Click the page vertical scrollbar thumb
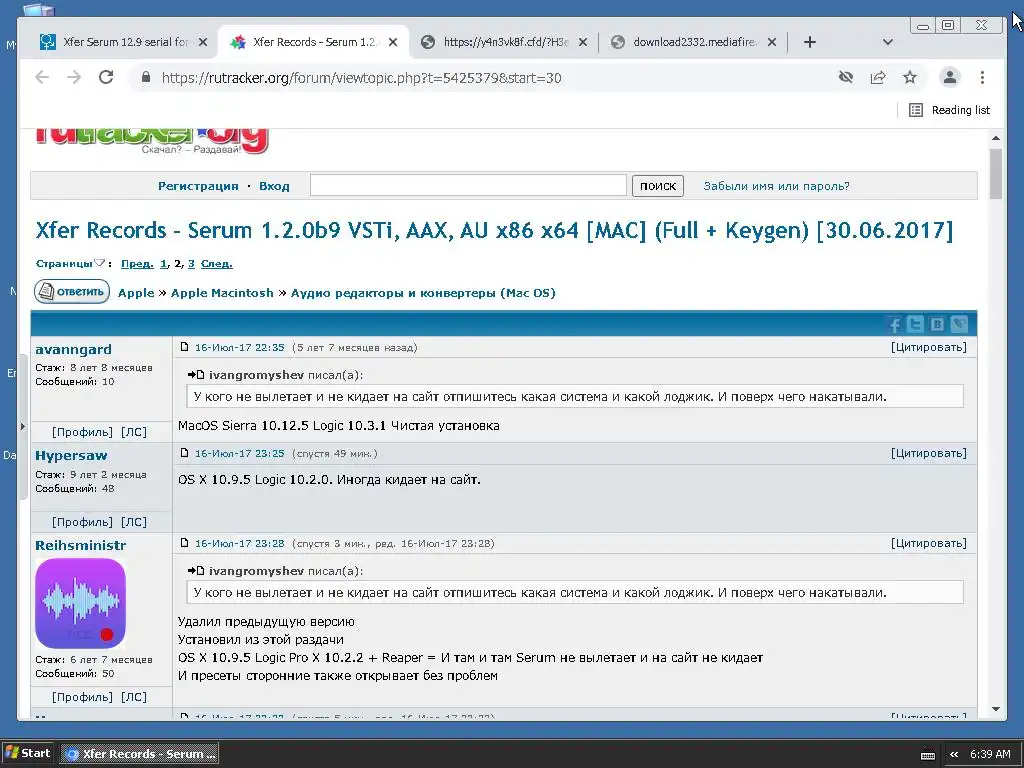The width and height of the screenshot is (1024, 768). tap(995, 174)
